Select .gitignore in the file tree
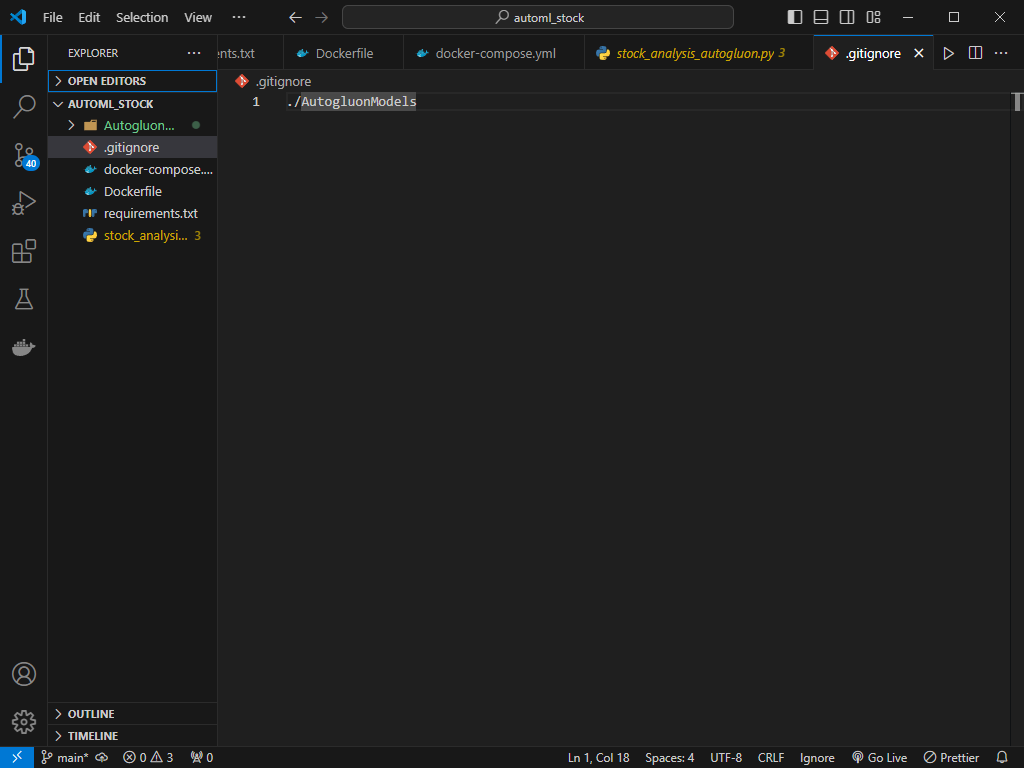 click(x=133, y=148)
